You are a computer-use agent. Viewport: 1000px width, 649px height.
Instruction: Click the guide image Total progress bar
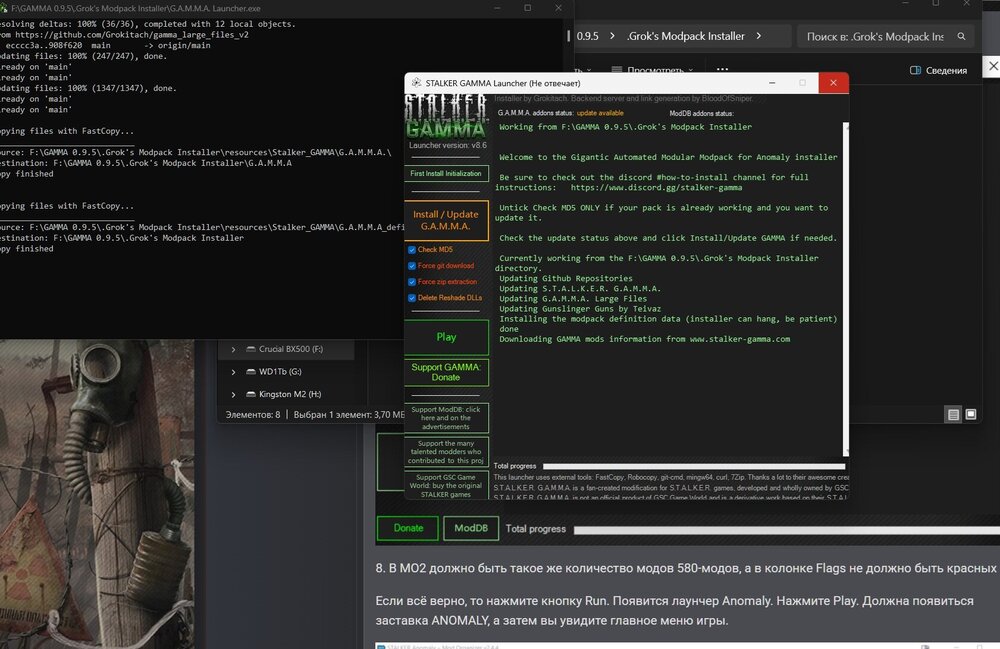786,530
